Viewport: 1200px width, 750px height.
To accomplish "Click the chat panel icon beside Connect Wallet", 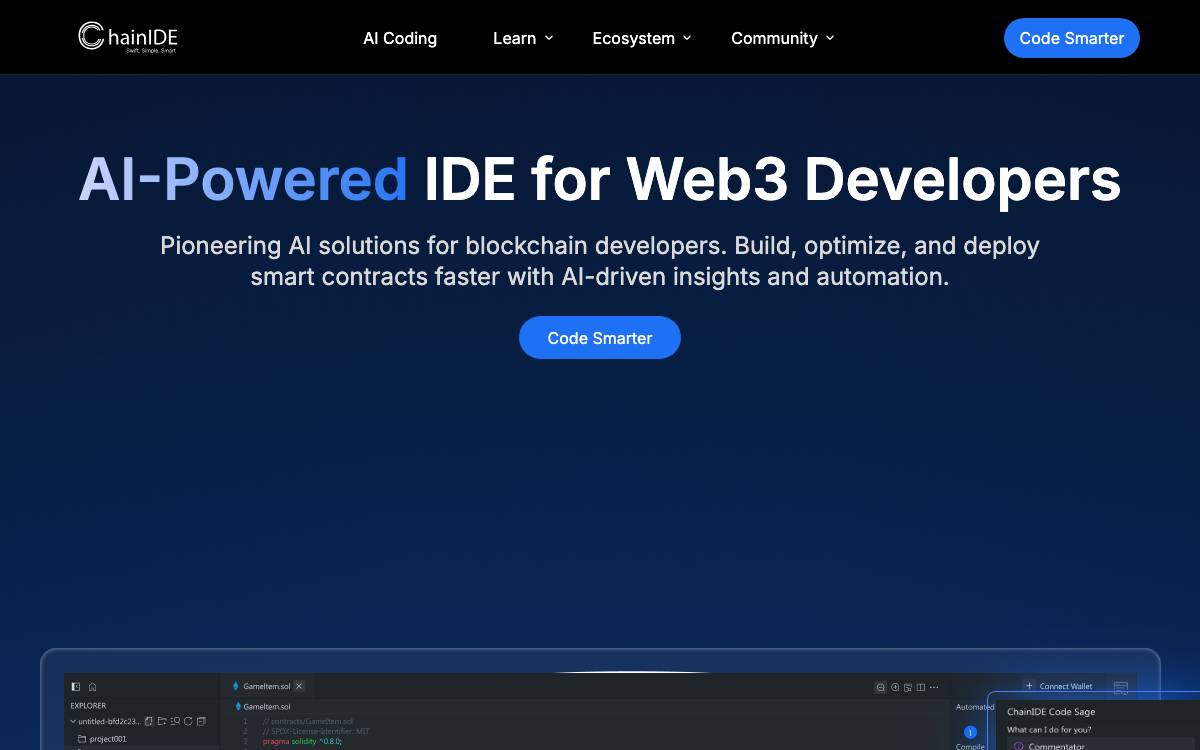I will click(1121, 688).
